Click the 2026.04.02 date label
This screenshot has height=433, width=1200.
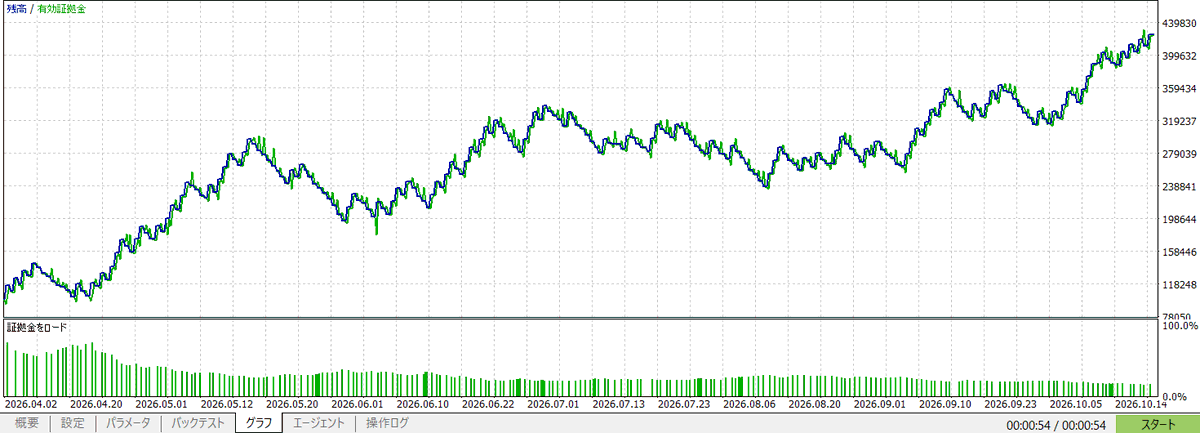click(32, 405)
